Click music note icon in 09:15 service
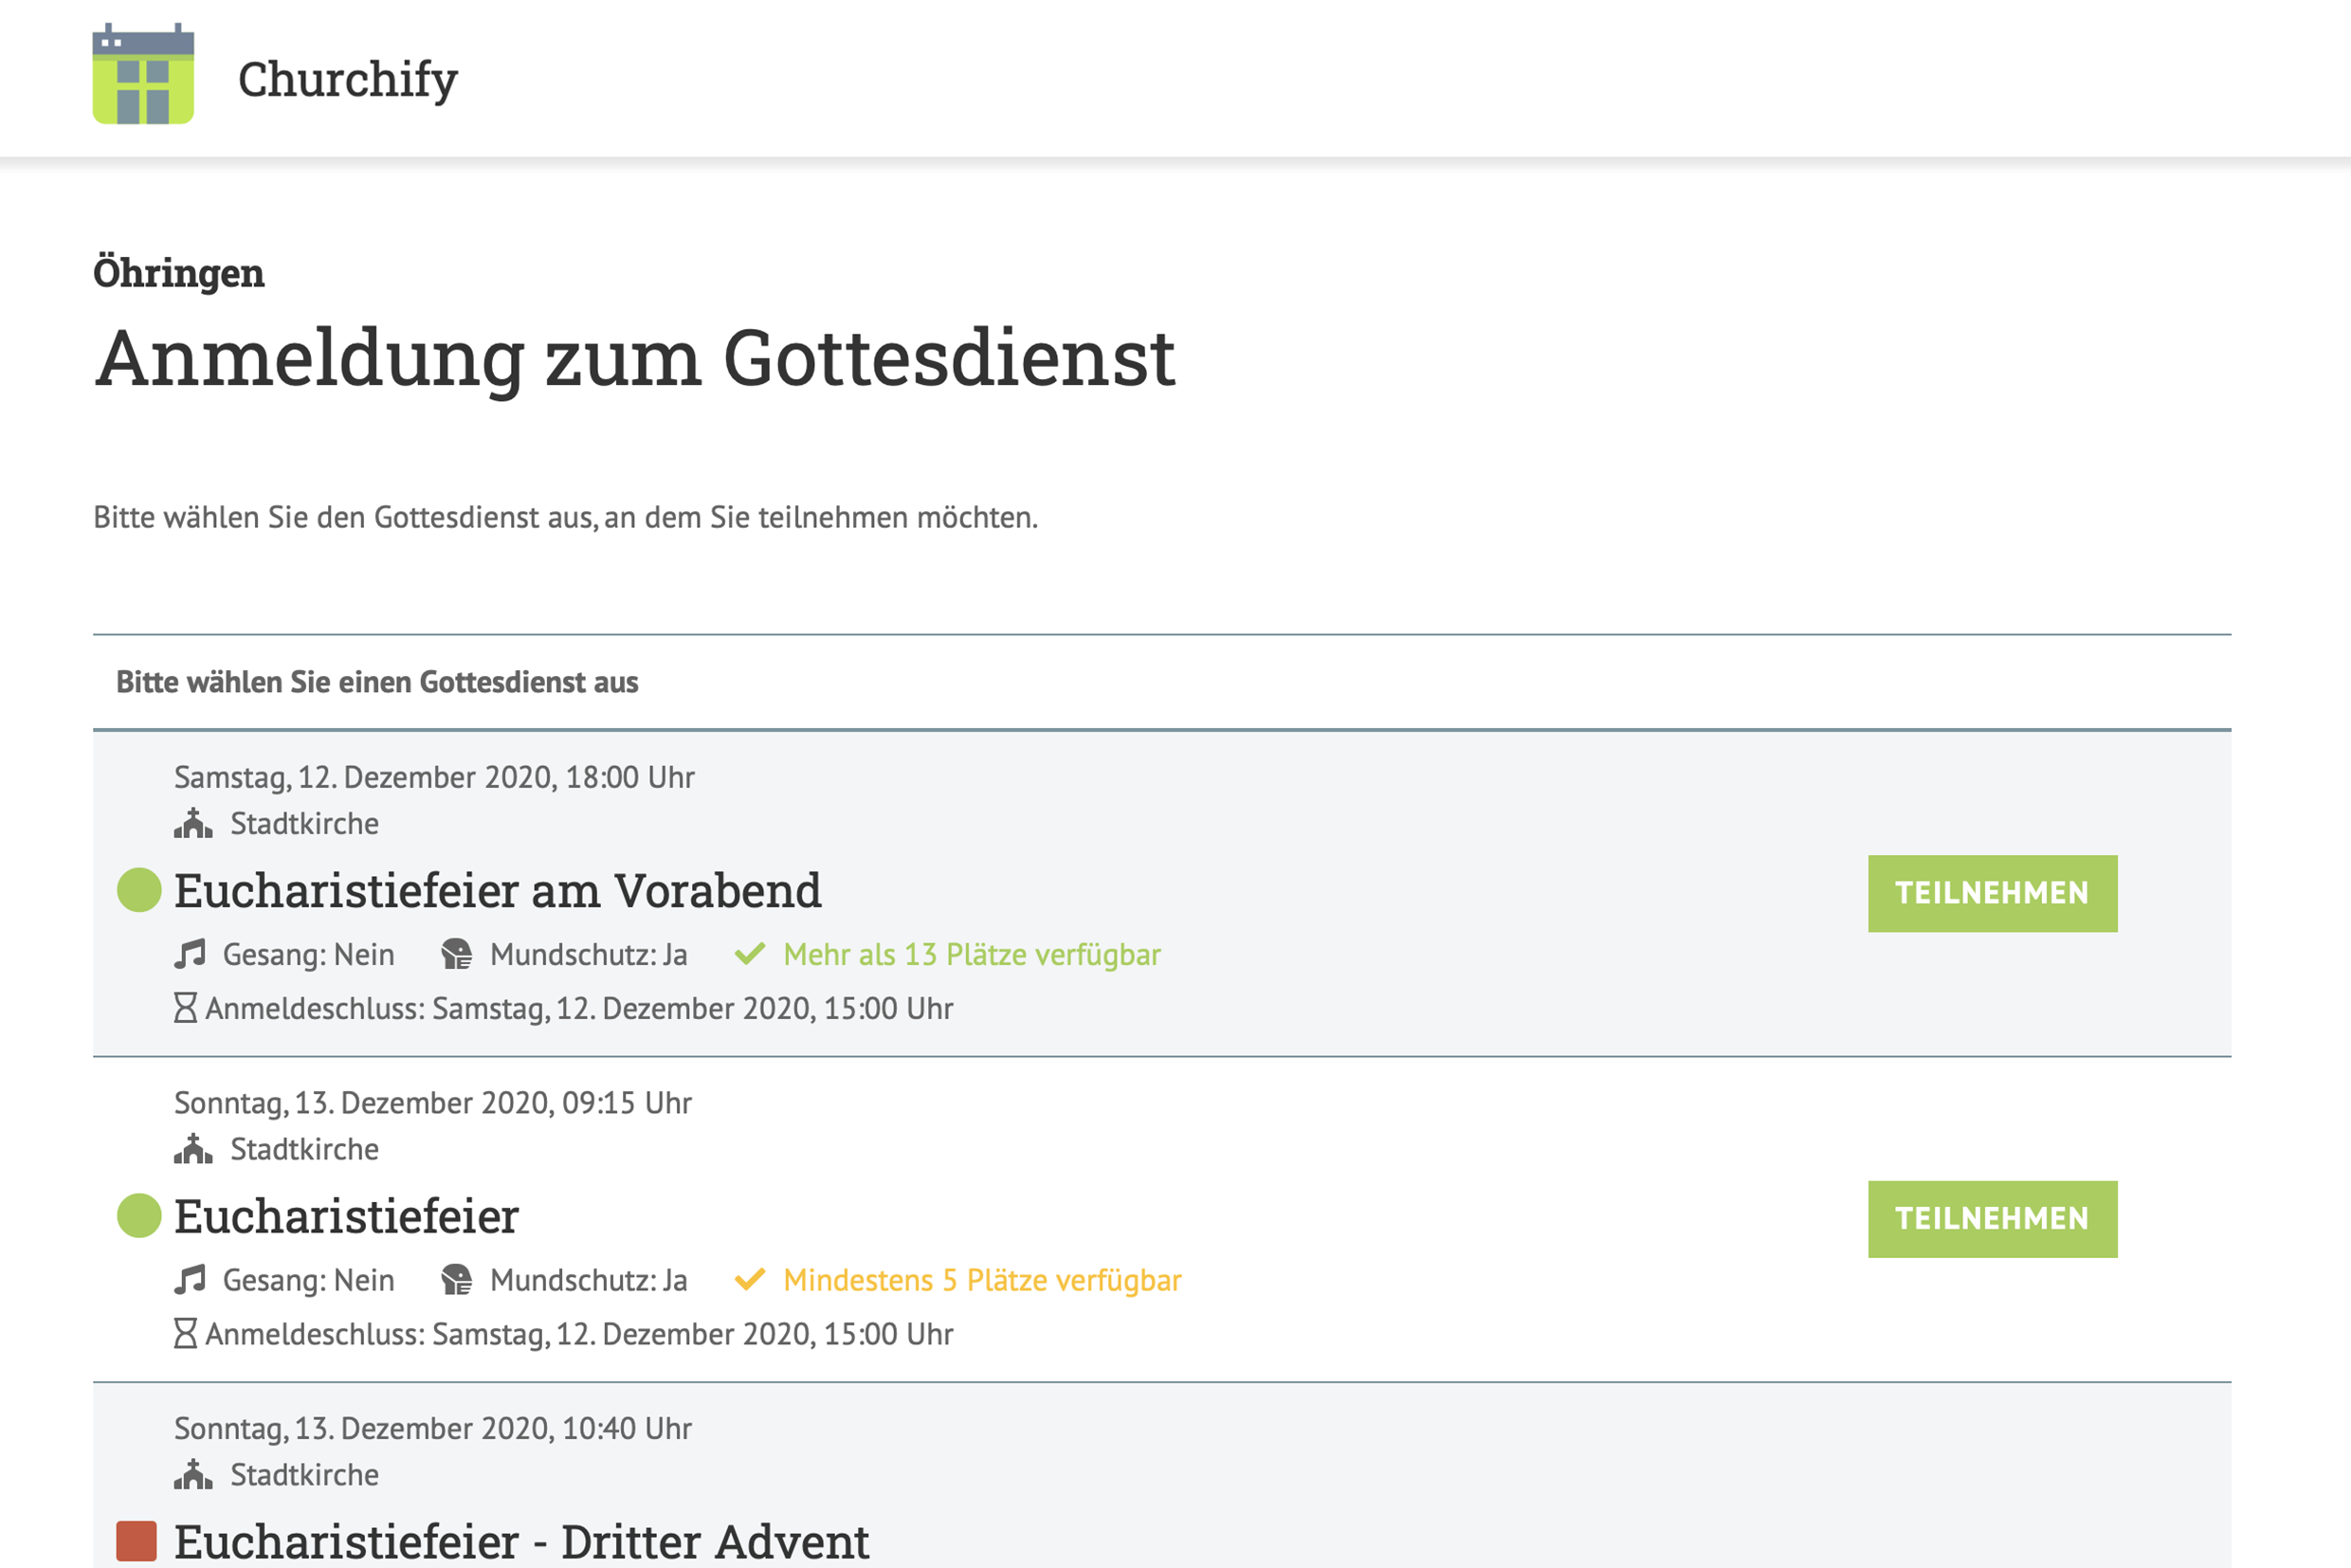 pyautogui.click(x=190, y=1280)
